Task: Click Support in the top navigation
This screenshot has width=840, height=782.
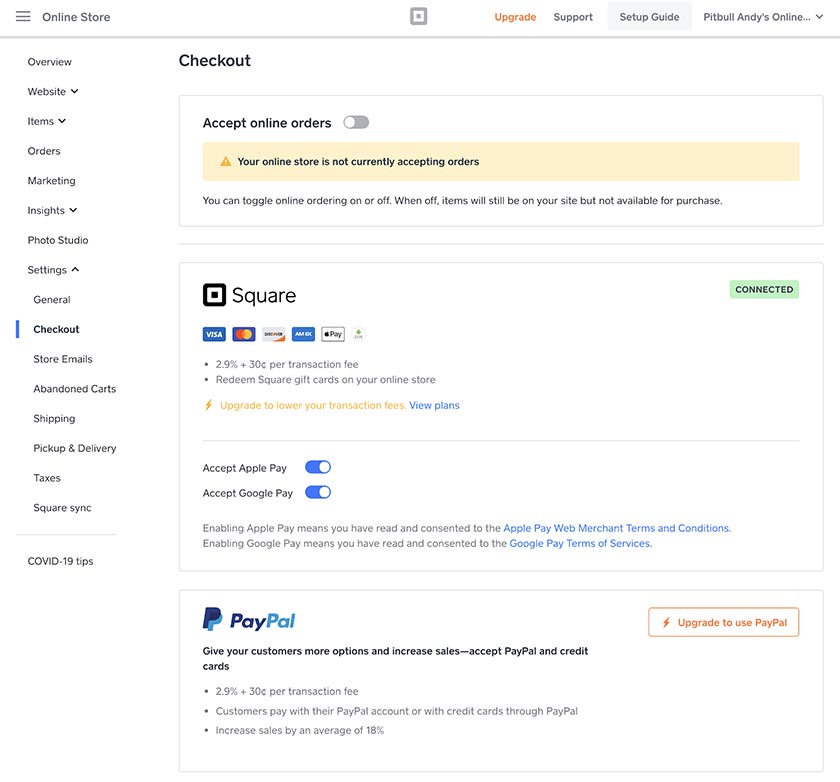Action: click(573, 16)
